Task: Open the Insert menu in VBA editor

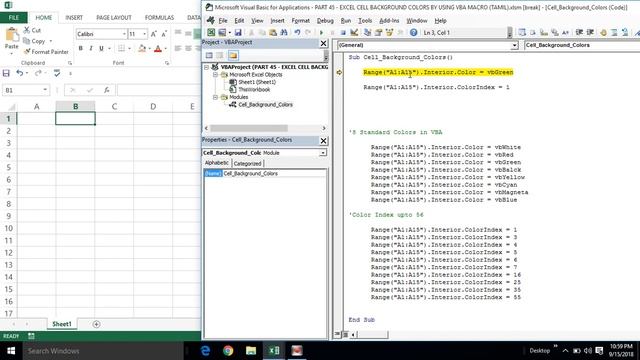Action: pyautogui.click(x=277, y=20)
